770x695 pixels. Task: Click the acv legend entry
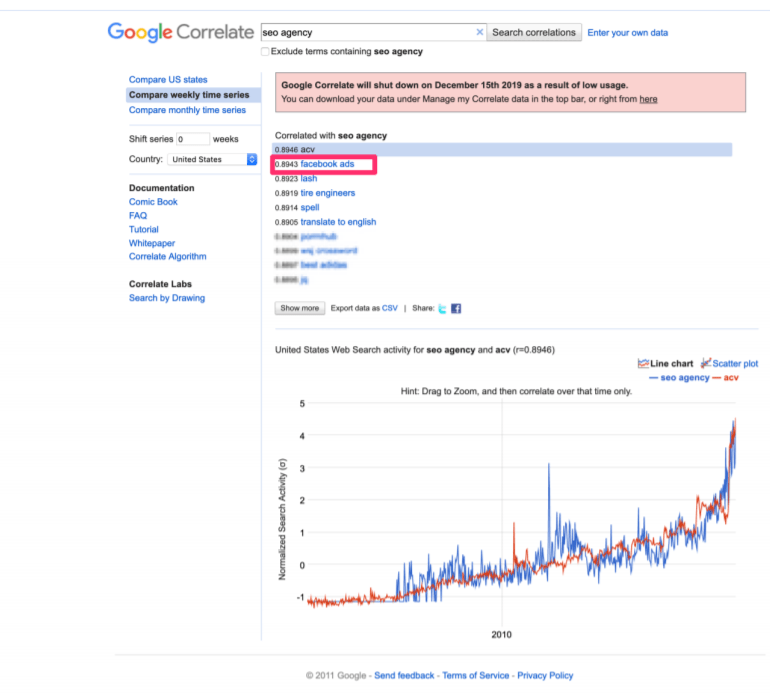click(x=725, y=378)
